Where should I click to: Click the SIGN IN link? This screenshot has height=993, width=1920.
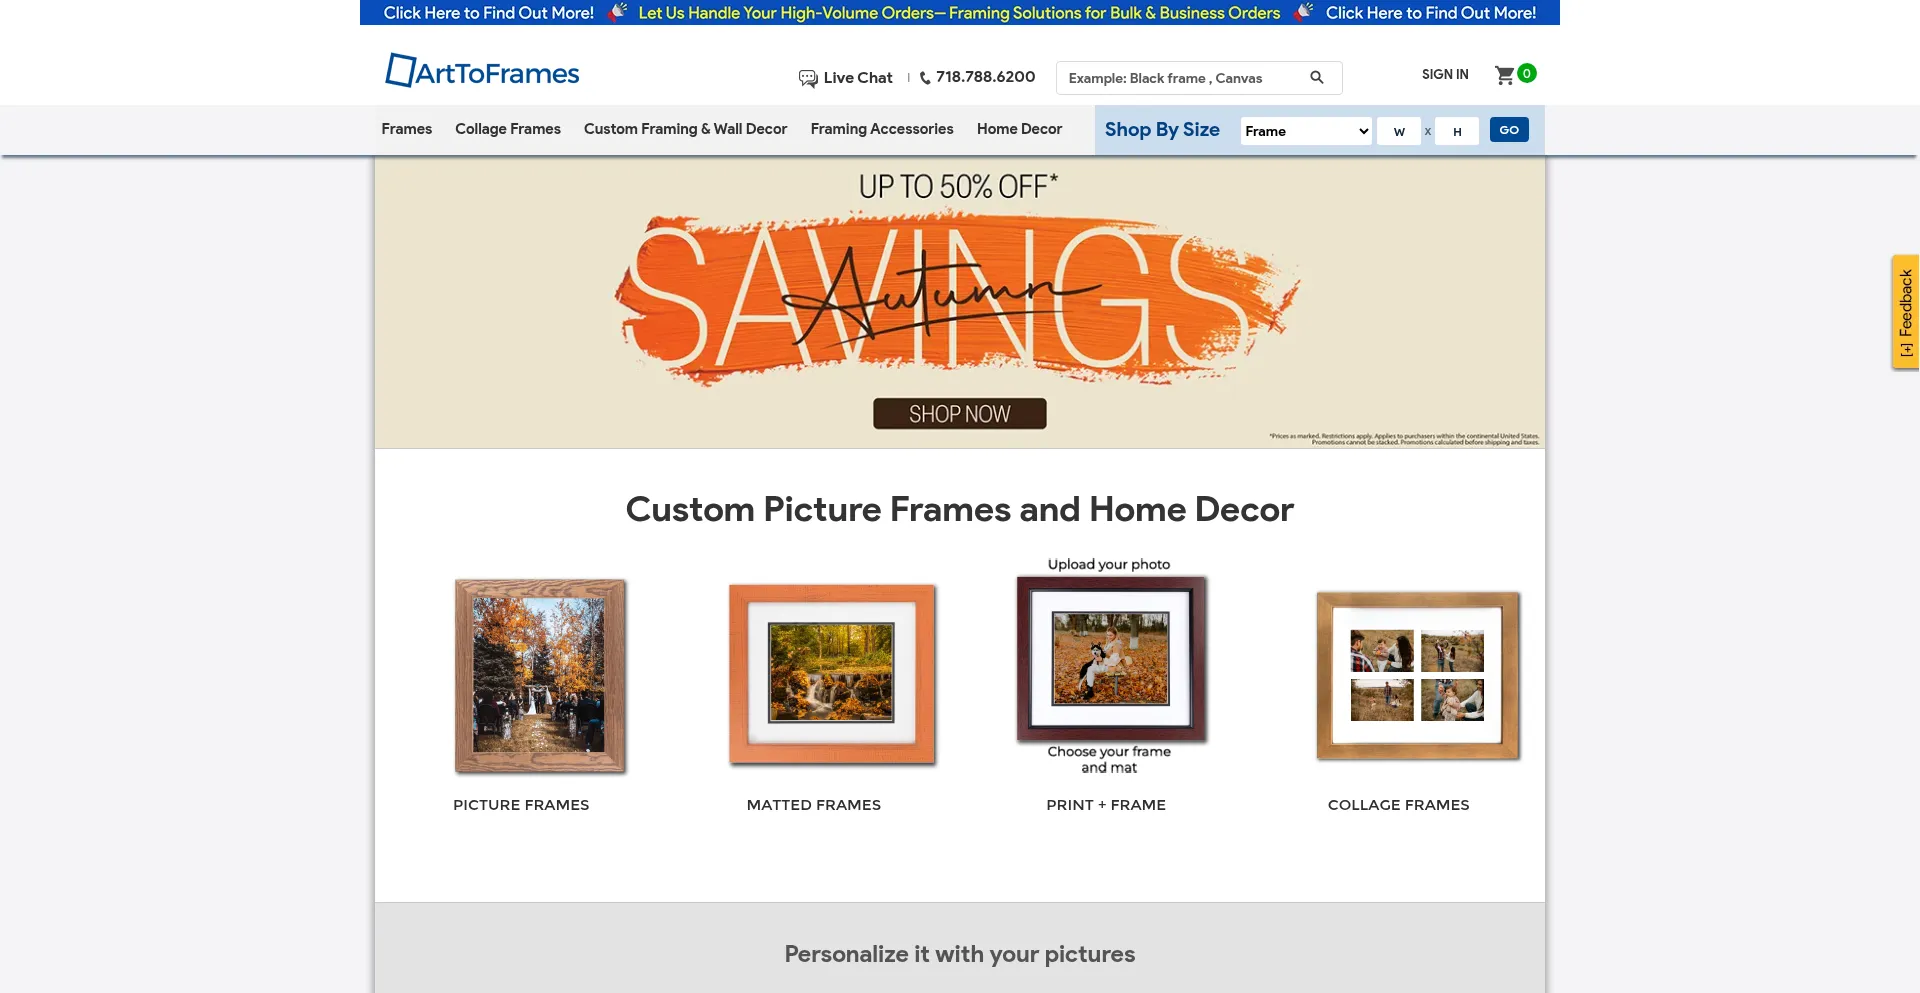(x=1445, y=74)
